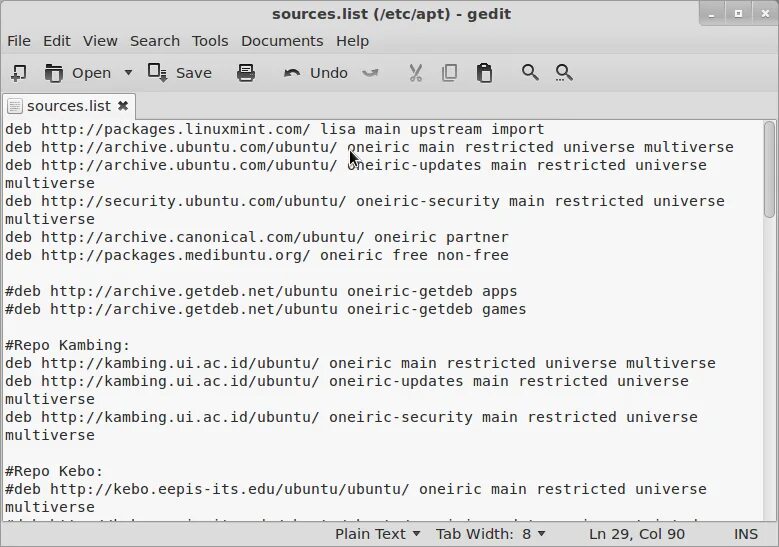Select the sources.list tab
779x547 pixels.
tap(68, 105)
